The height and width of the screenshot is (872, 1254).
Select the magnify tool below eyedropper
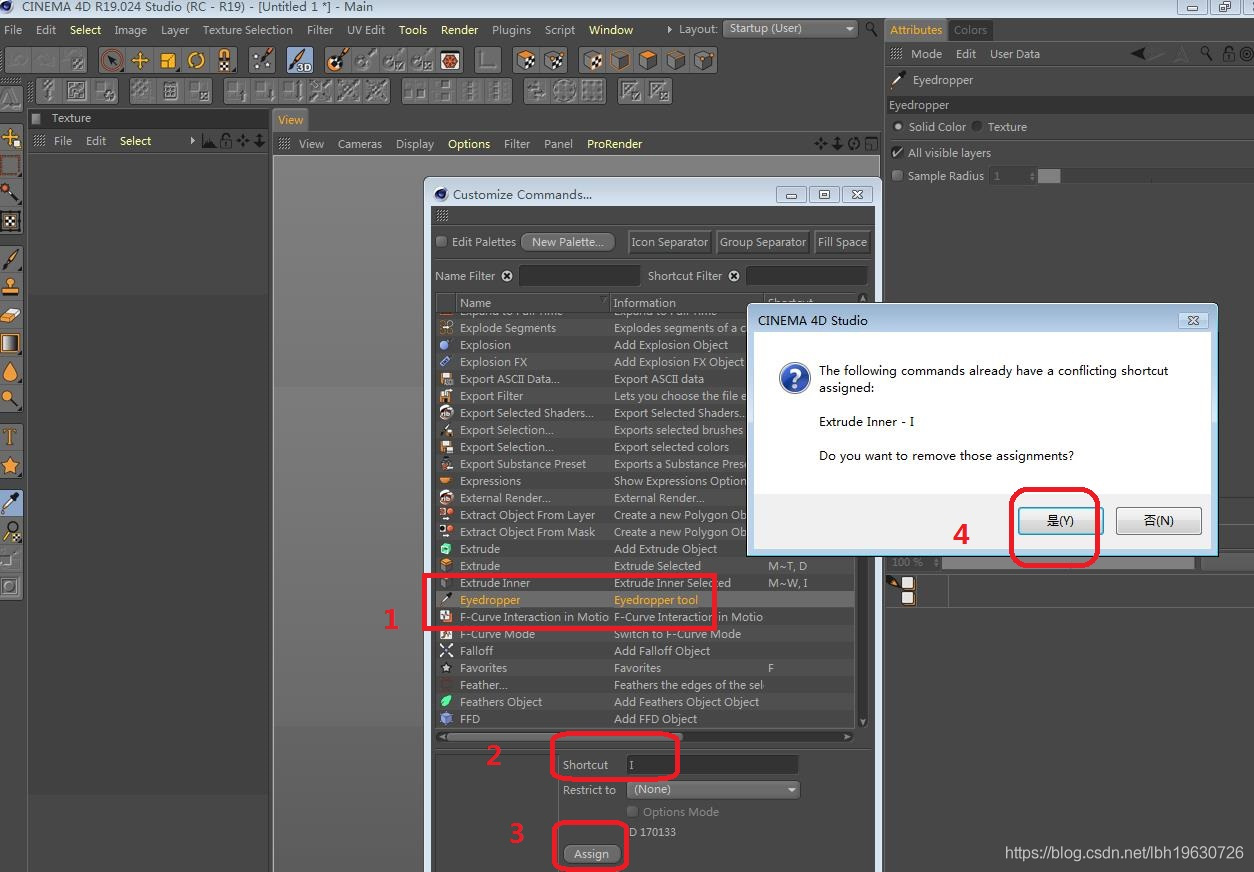tap(11, 531)
